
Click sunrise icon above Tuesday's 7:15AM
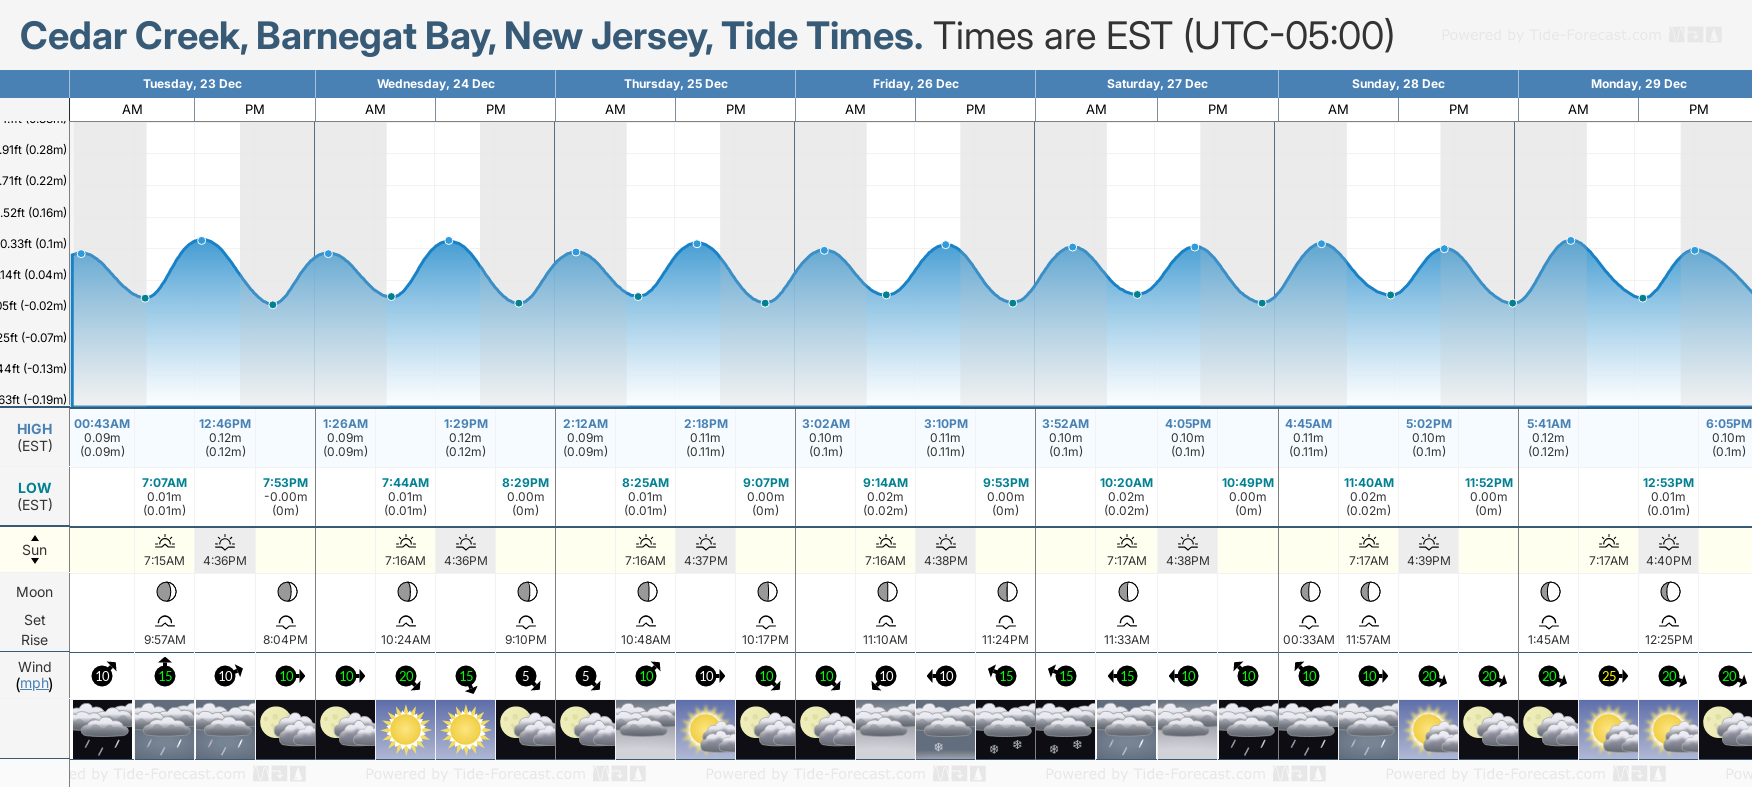click(x=165, y=542)
